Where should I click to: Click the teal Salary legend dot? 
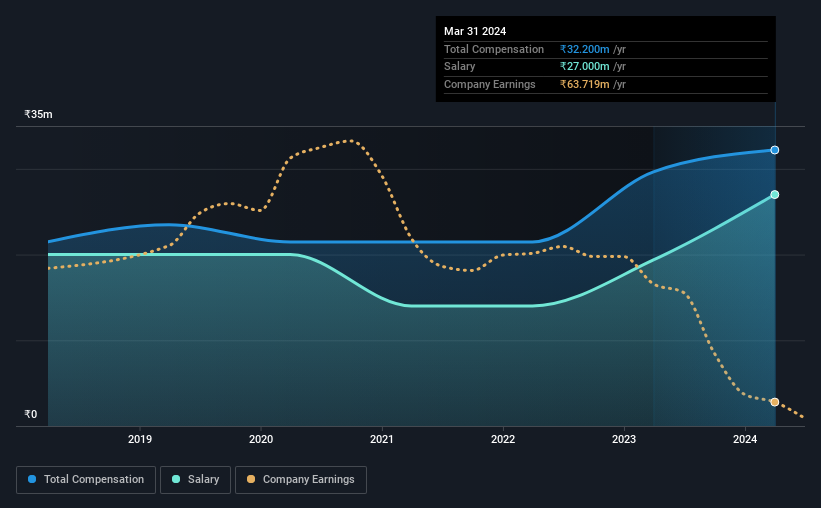point(176,479)
